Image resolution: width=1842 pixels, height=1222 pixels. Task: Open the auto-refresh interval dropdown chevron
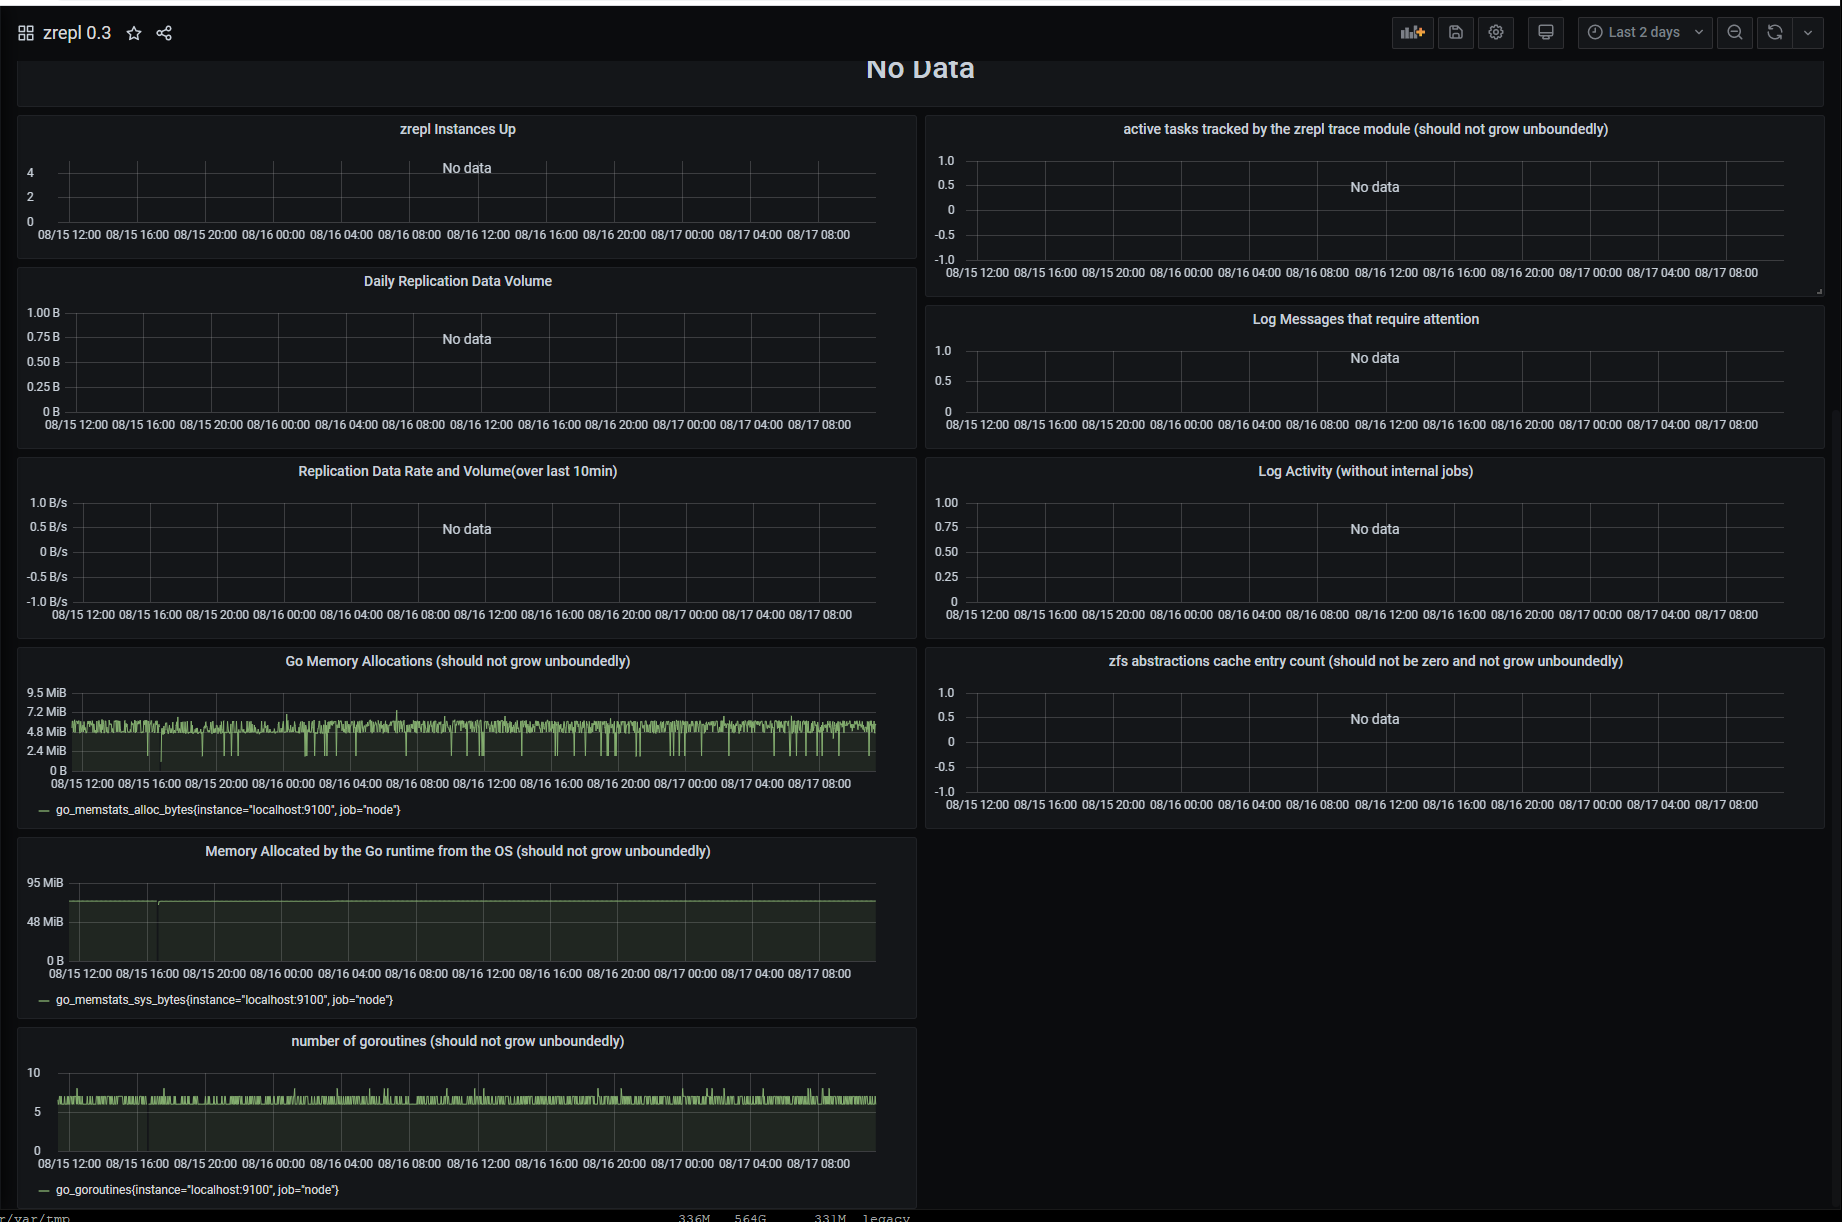1808,32
